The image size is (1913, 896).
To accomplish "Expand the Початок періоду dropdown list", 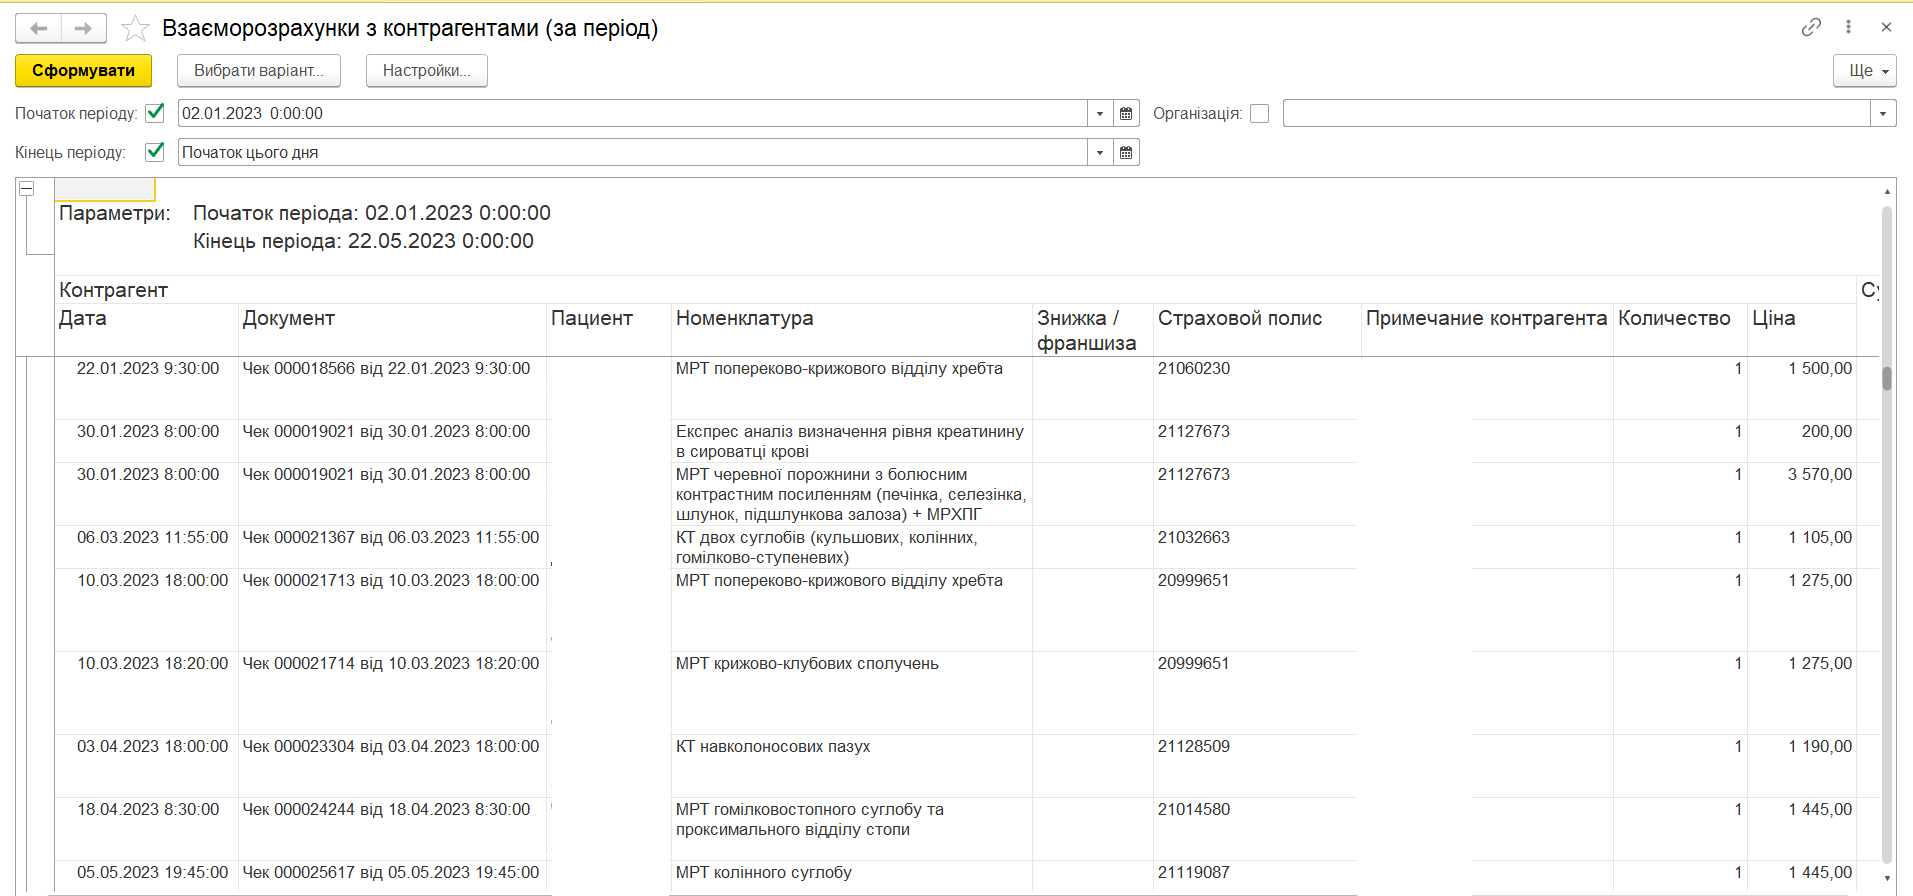I will [1100, 113].
